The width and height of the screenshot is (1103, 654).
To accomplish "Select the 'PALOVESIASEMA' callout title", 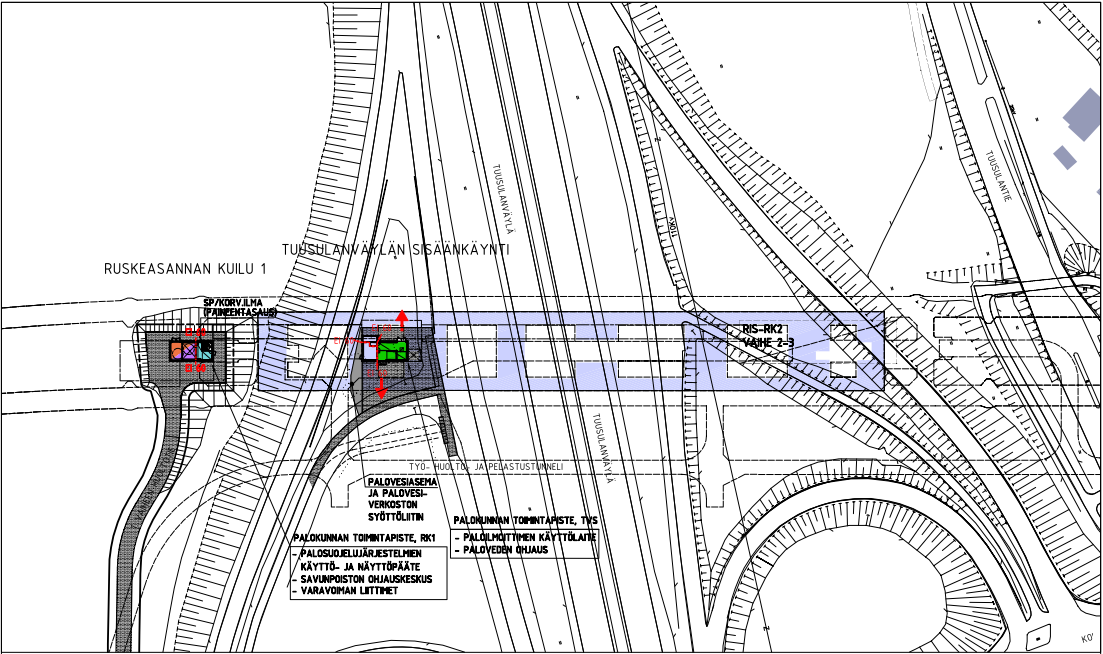I will coord(402,482).
